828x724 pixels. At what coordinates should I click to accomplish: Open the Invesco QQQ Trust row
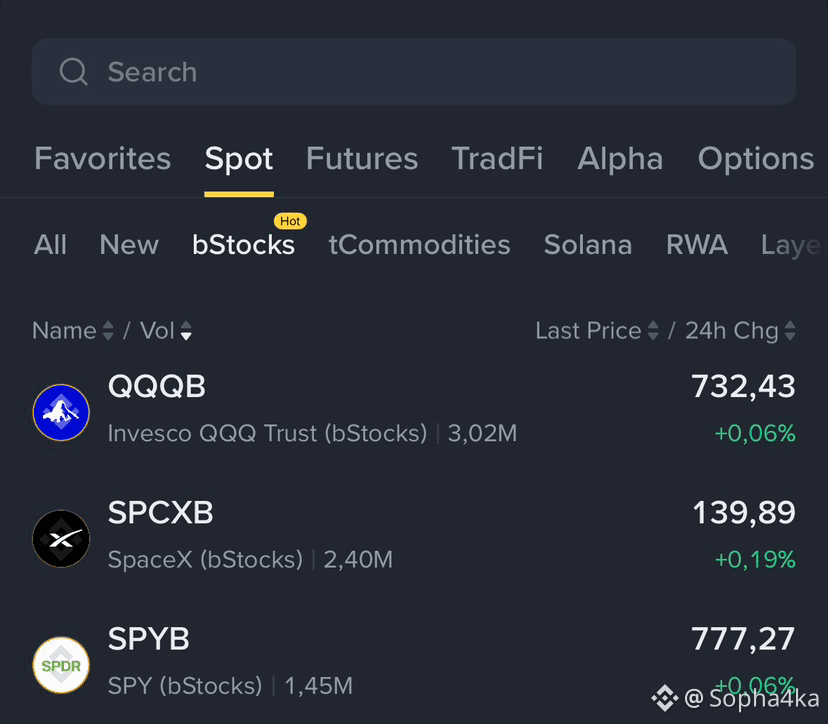(x=414, y=410)
